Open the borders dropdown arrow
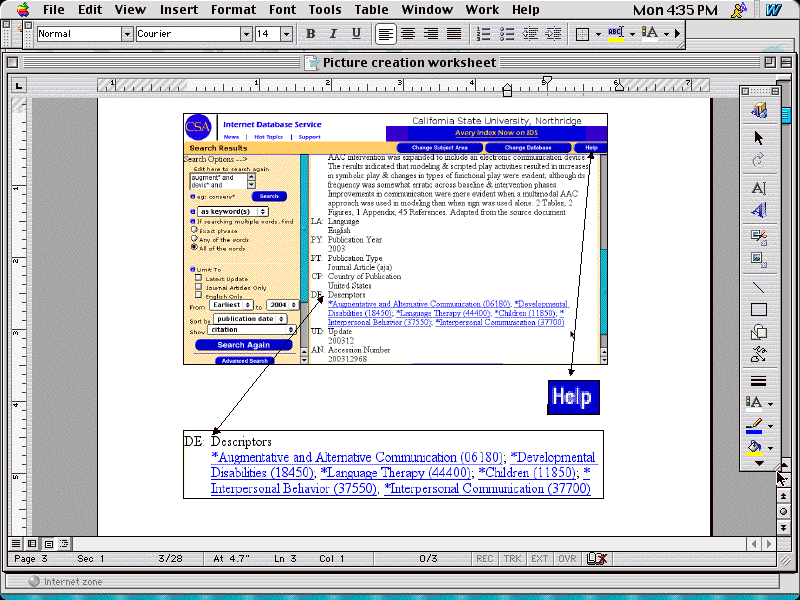The image size is (800, 600). click(598, 34)
